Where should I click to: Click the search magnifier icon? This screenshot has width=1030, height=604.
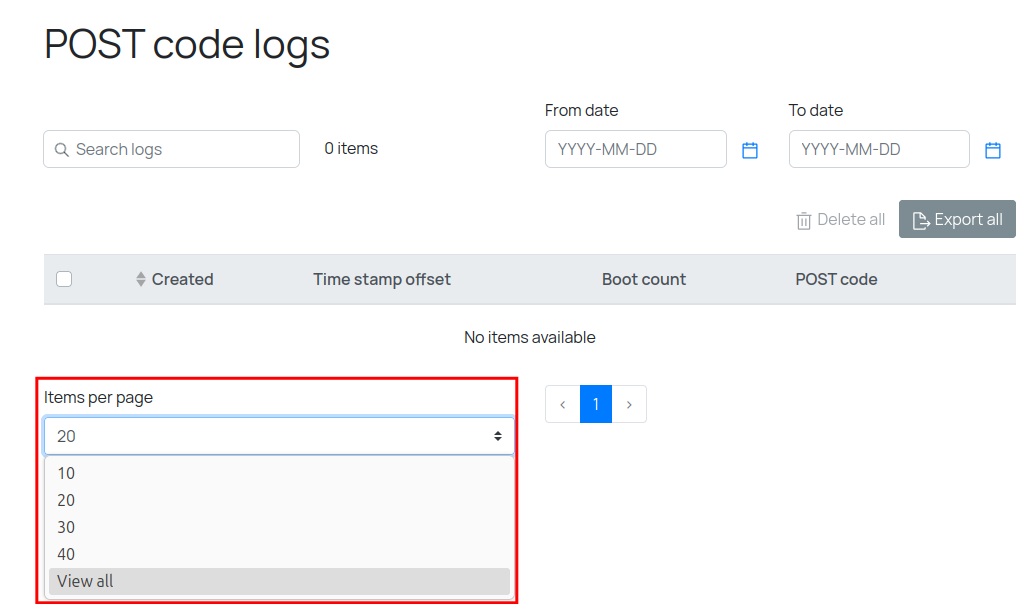pos(61,150)
